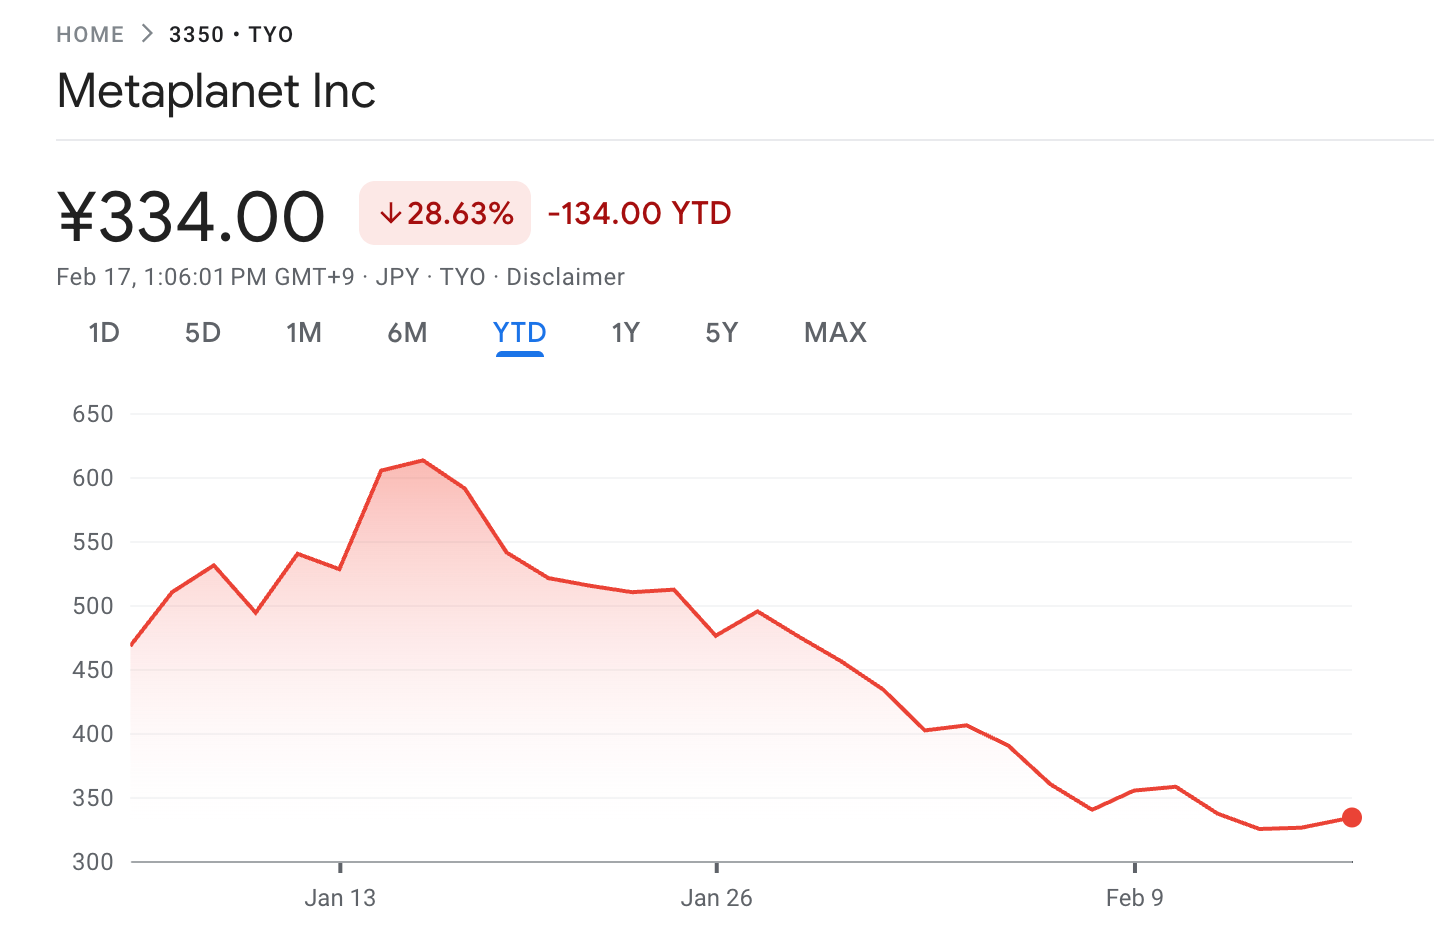
Task: Click the ¥334.00 current price display
Action: [x=190, y=215]
